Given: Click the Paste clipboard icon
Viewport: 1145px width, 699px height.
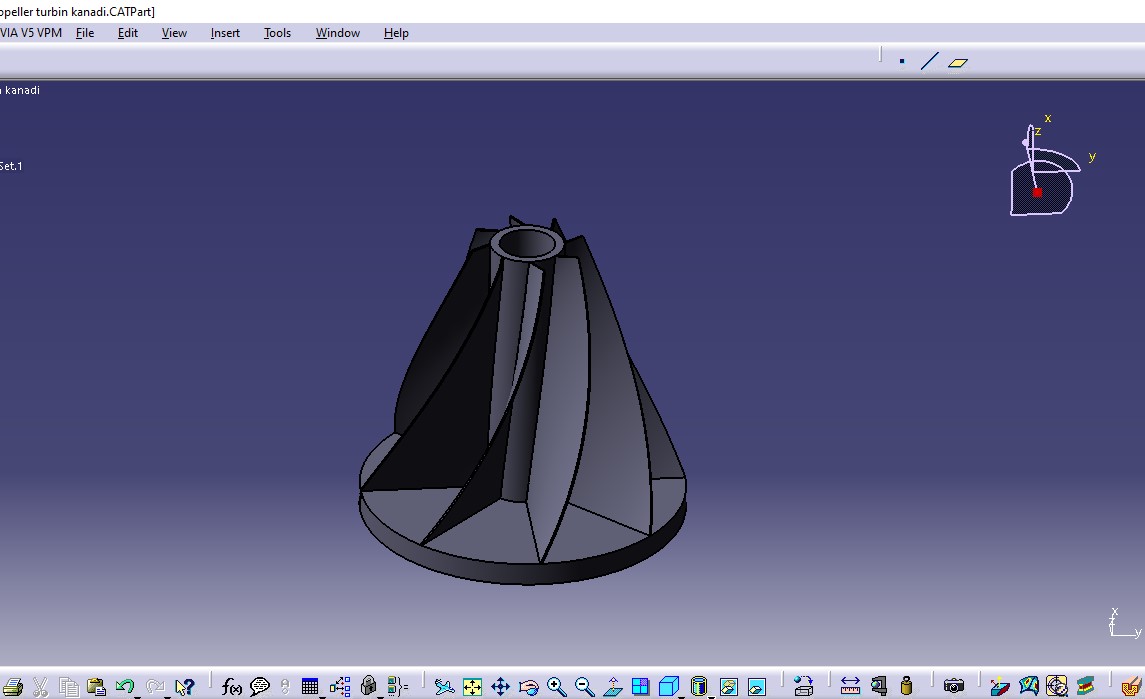Looking at the screenshot, I should coord(96,687).
